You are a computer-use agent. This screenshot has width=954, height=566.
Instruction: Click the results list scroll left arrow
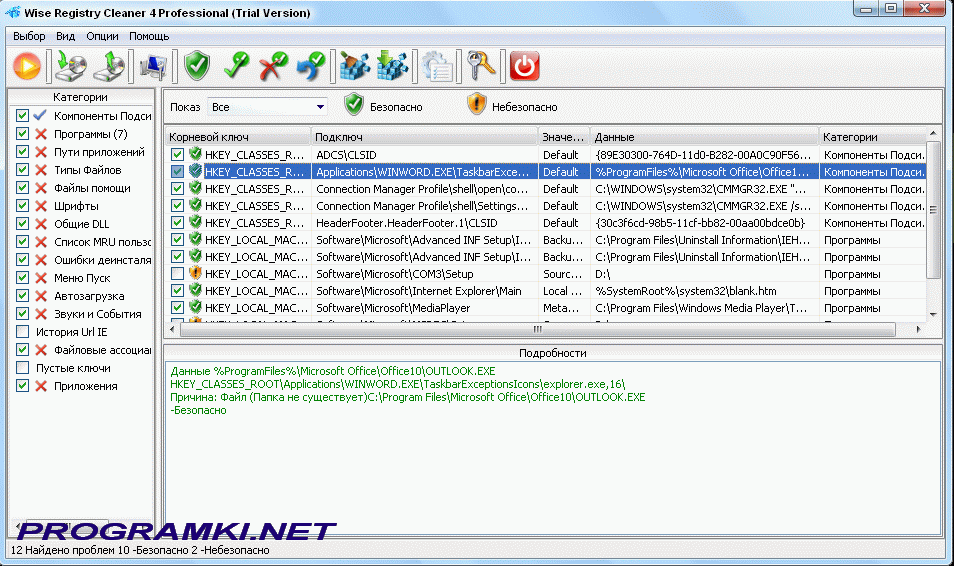click(172, 329)
